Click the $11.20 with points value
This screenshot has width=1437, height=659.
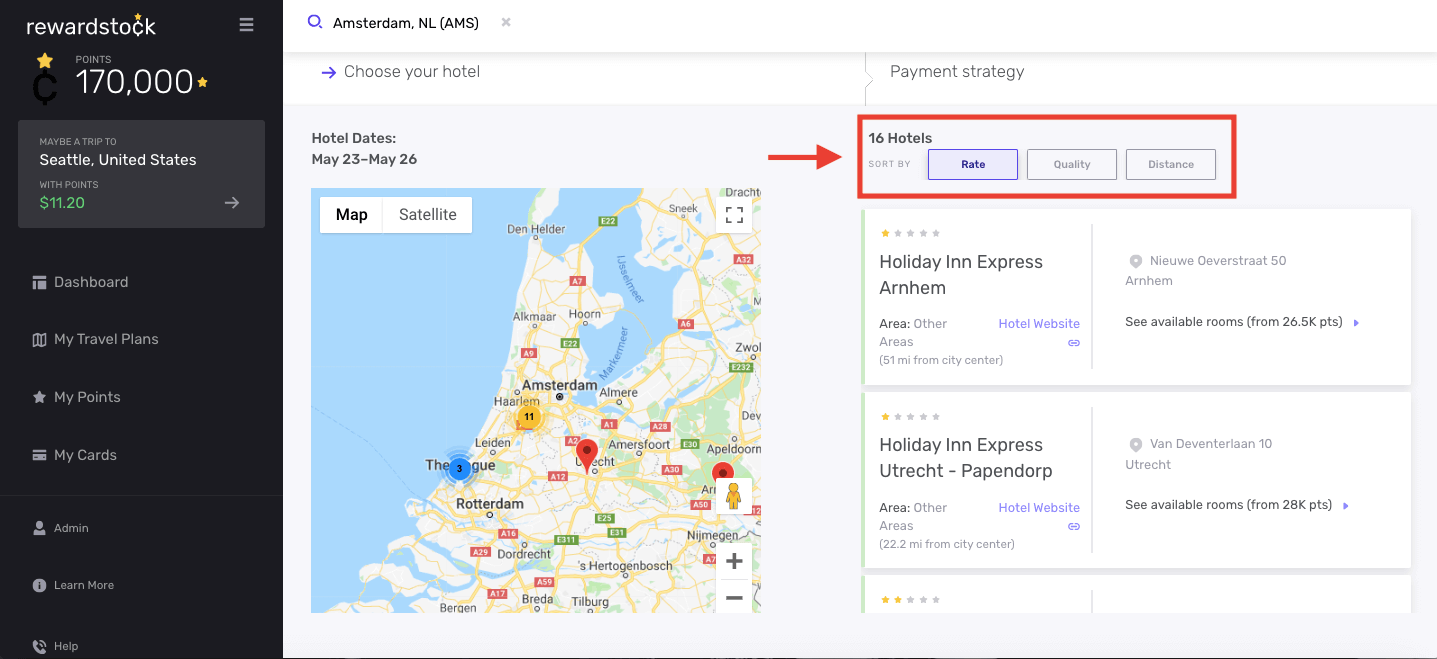coord(62,203)
